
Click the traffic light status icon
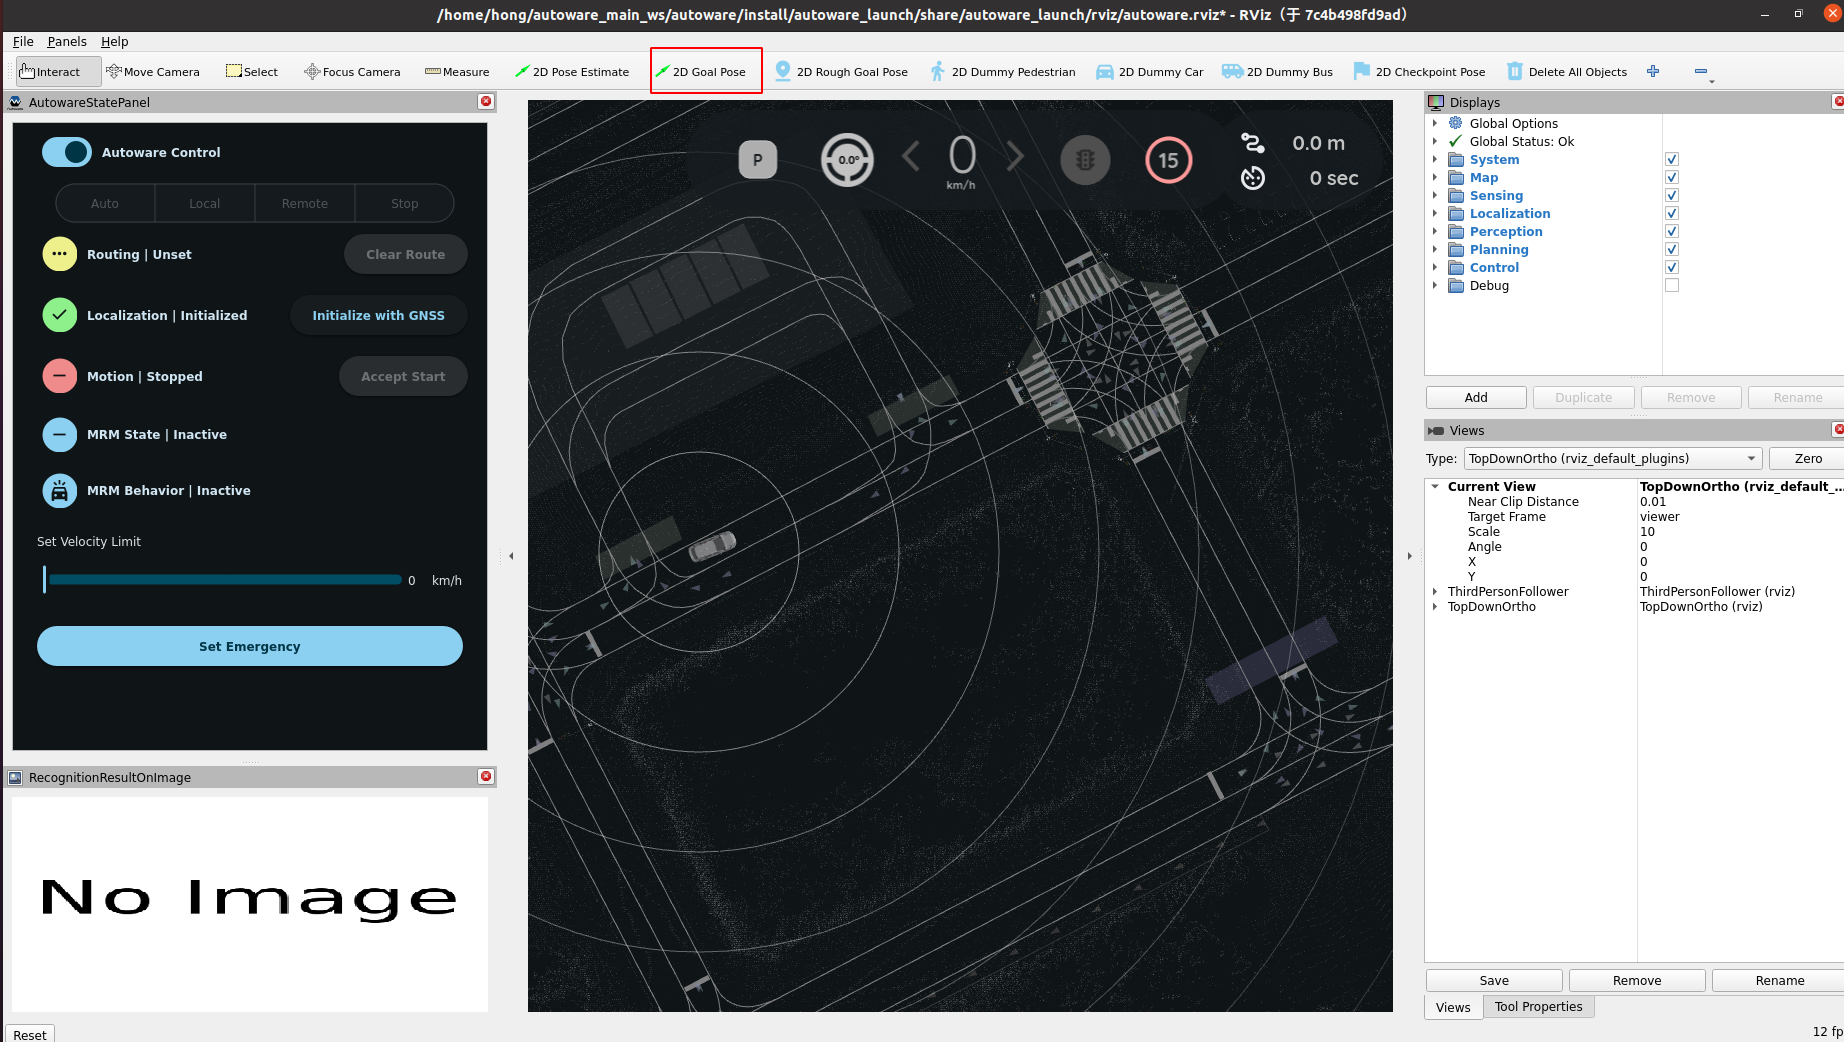1085,160
